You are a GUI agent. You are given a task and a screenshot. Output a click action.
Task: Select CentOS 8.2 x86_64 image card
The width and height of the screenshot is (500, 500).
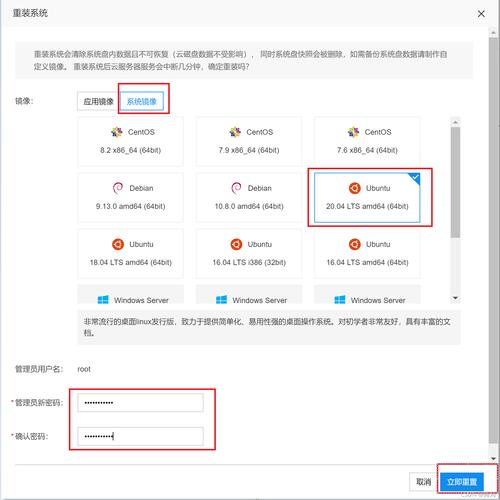point(130,141)
